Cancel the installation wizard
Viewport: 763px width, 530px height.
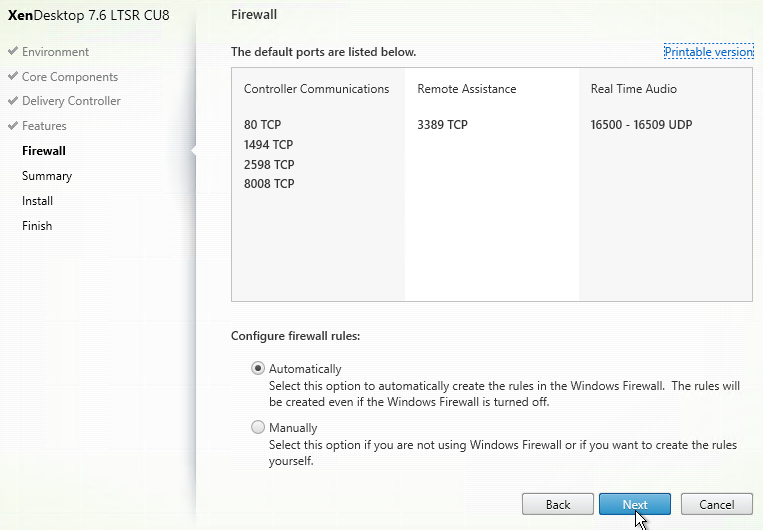pos(716,504)
